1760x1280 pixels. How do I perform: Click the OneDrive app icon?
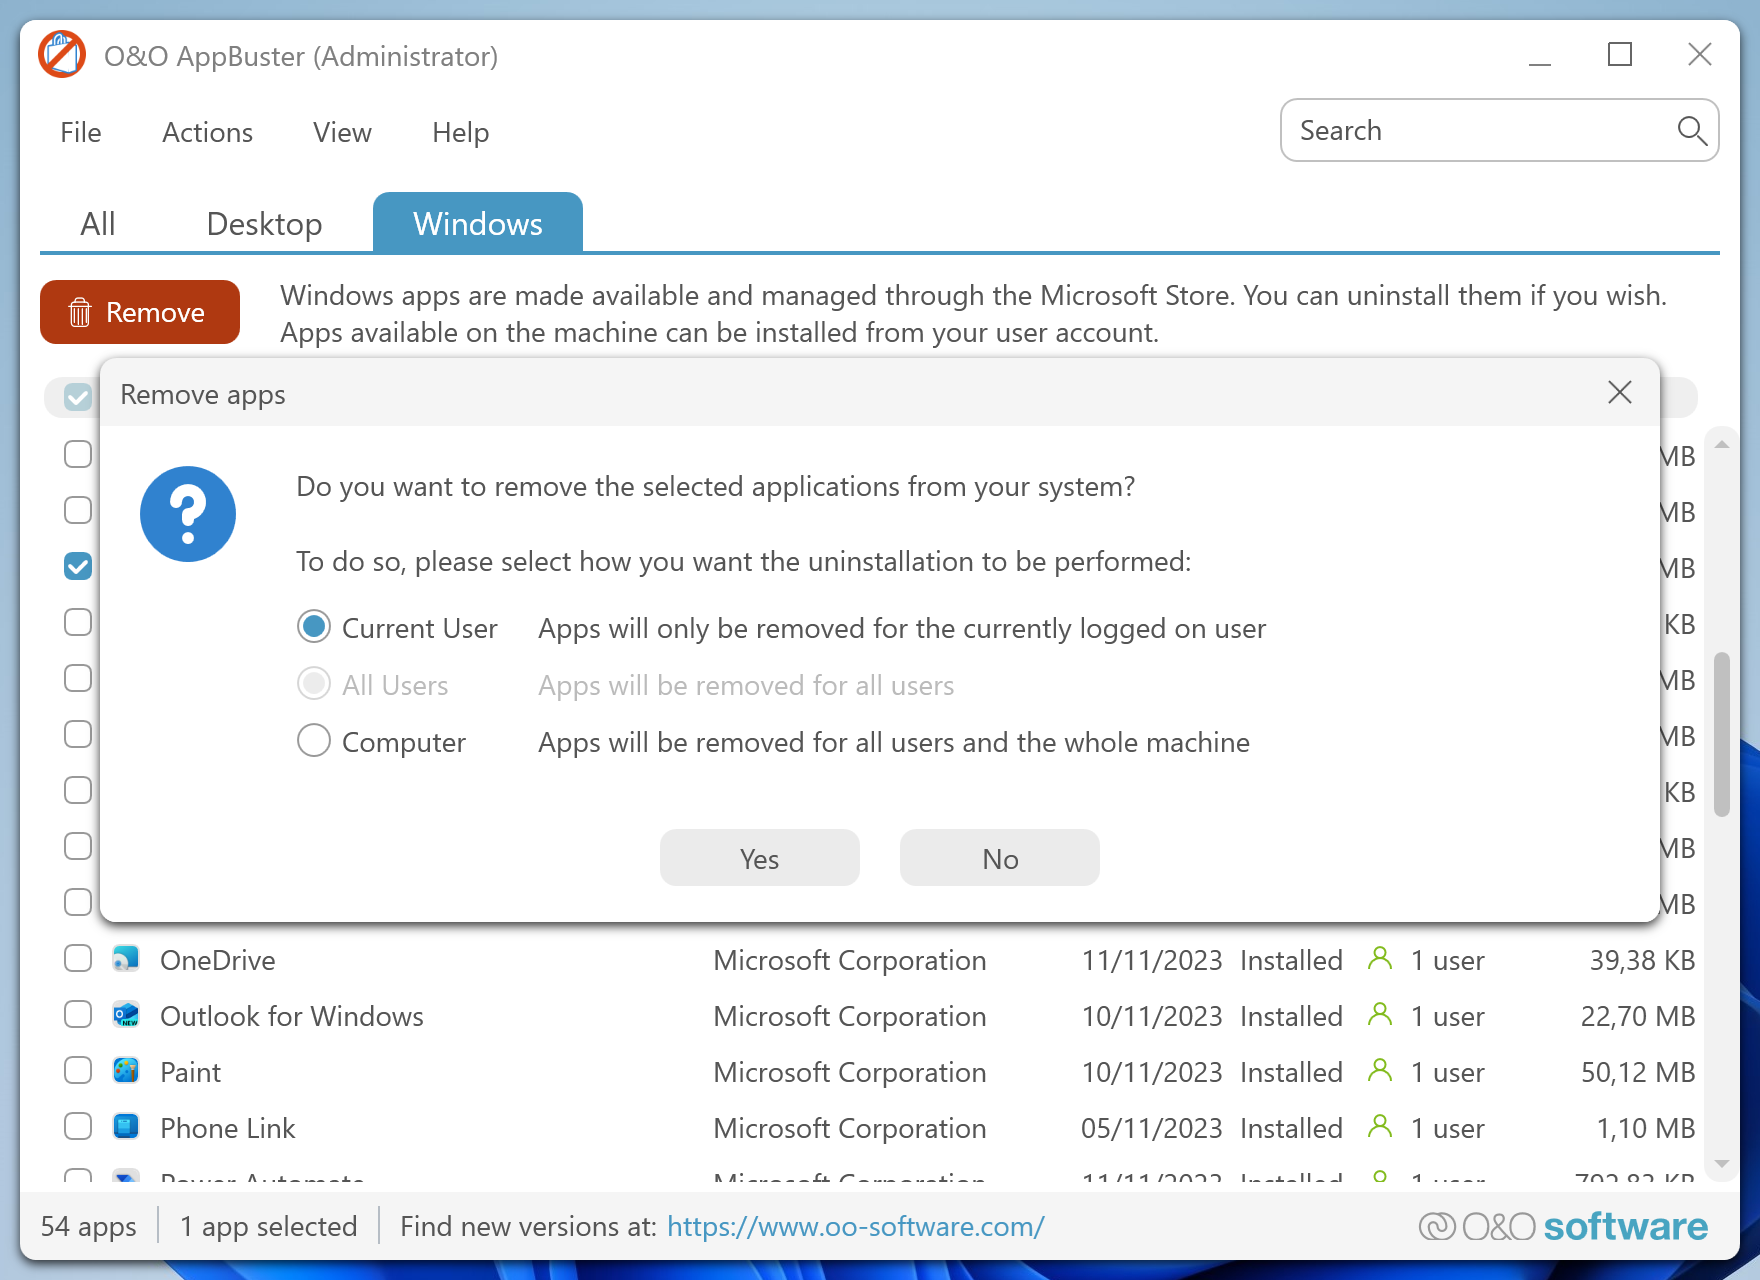click(126, 959)
